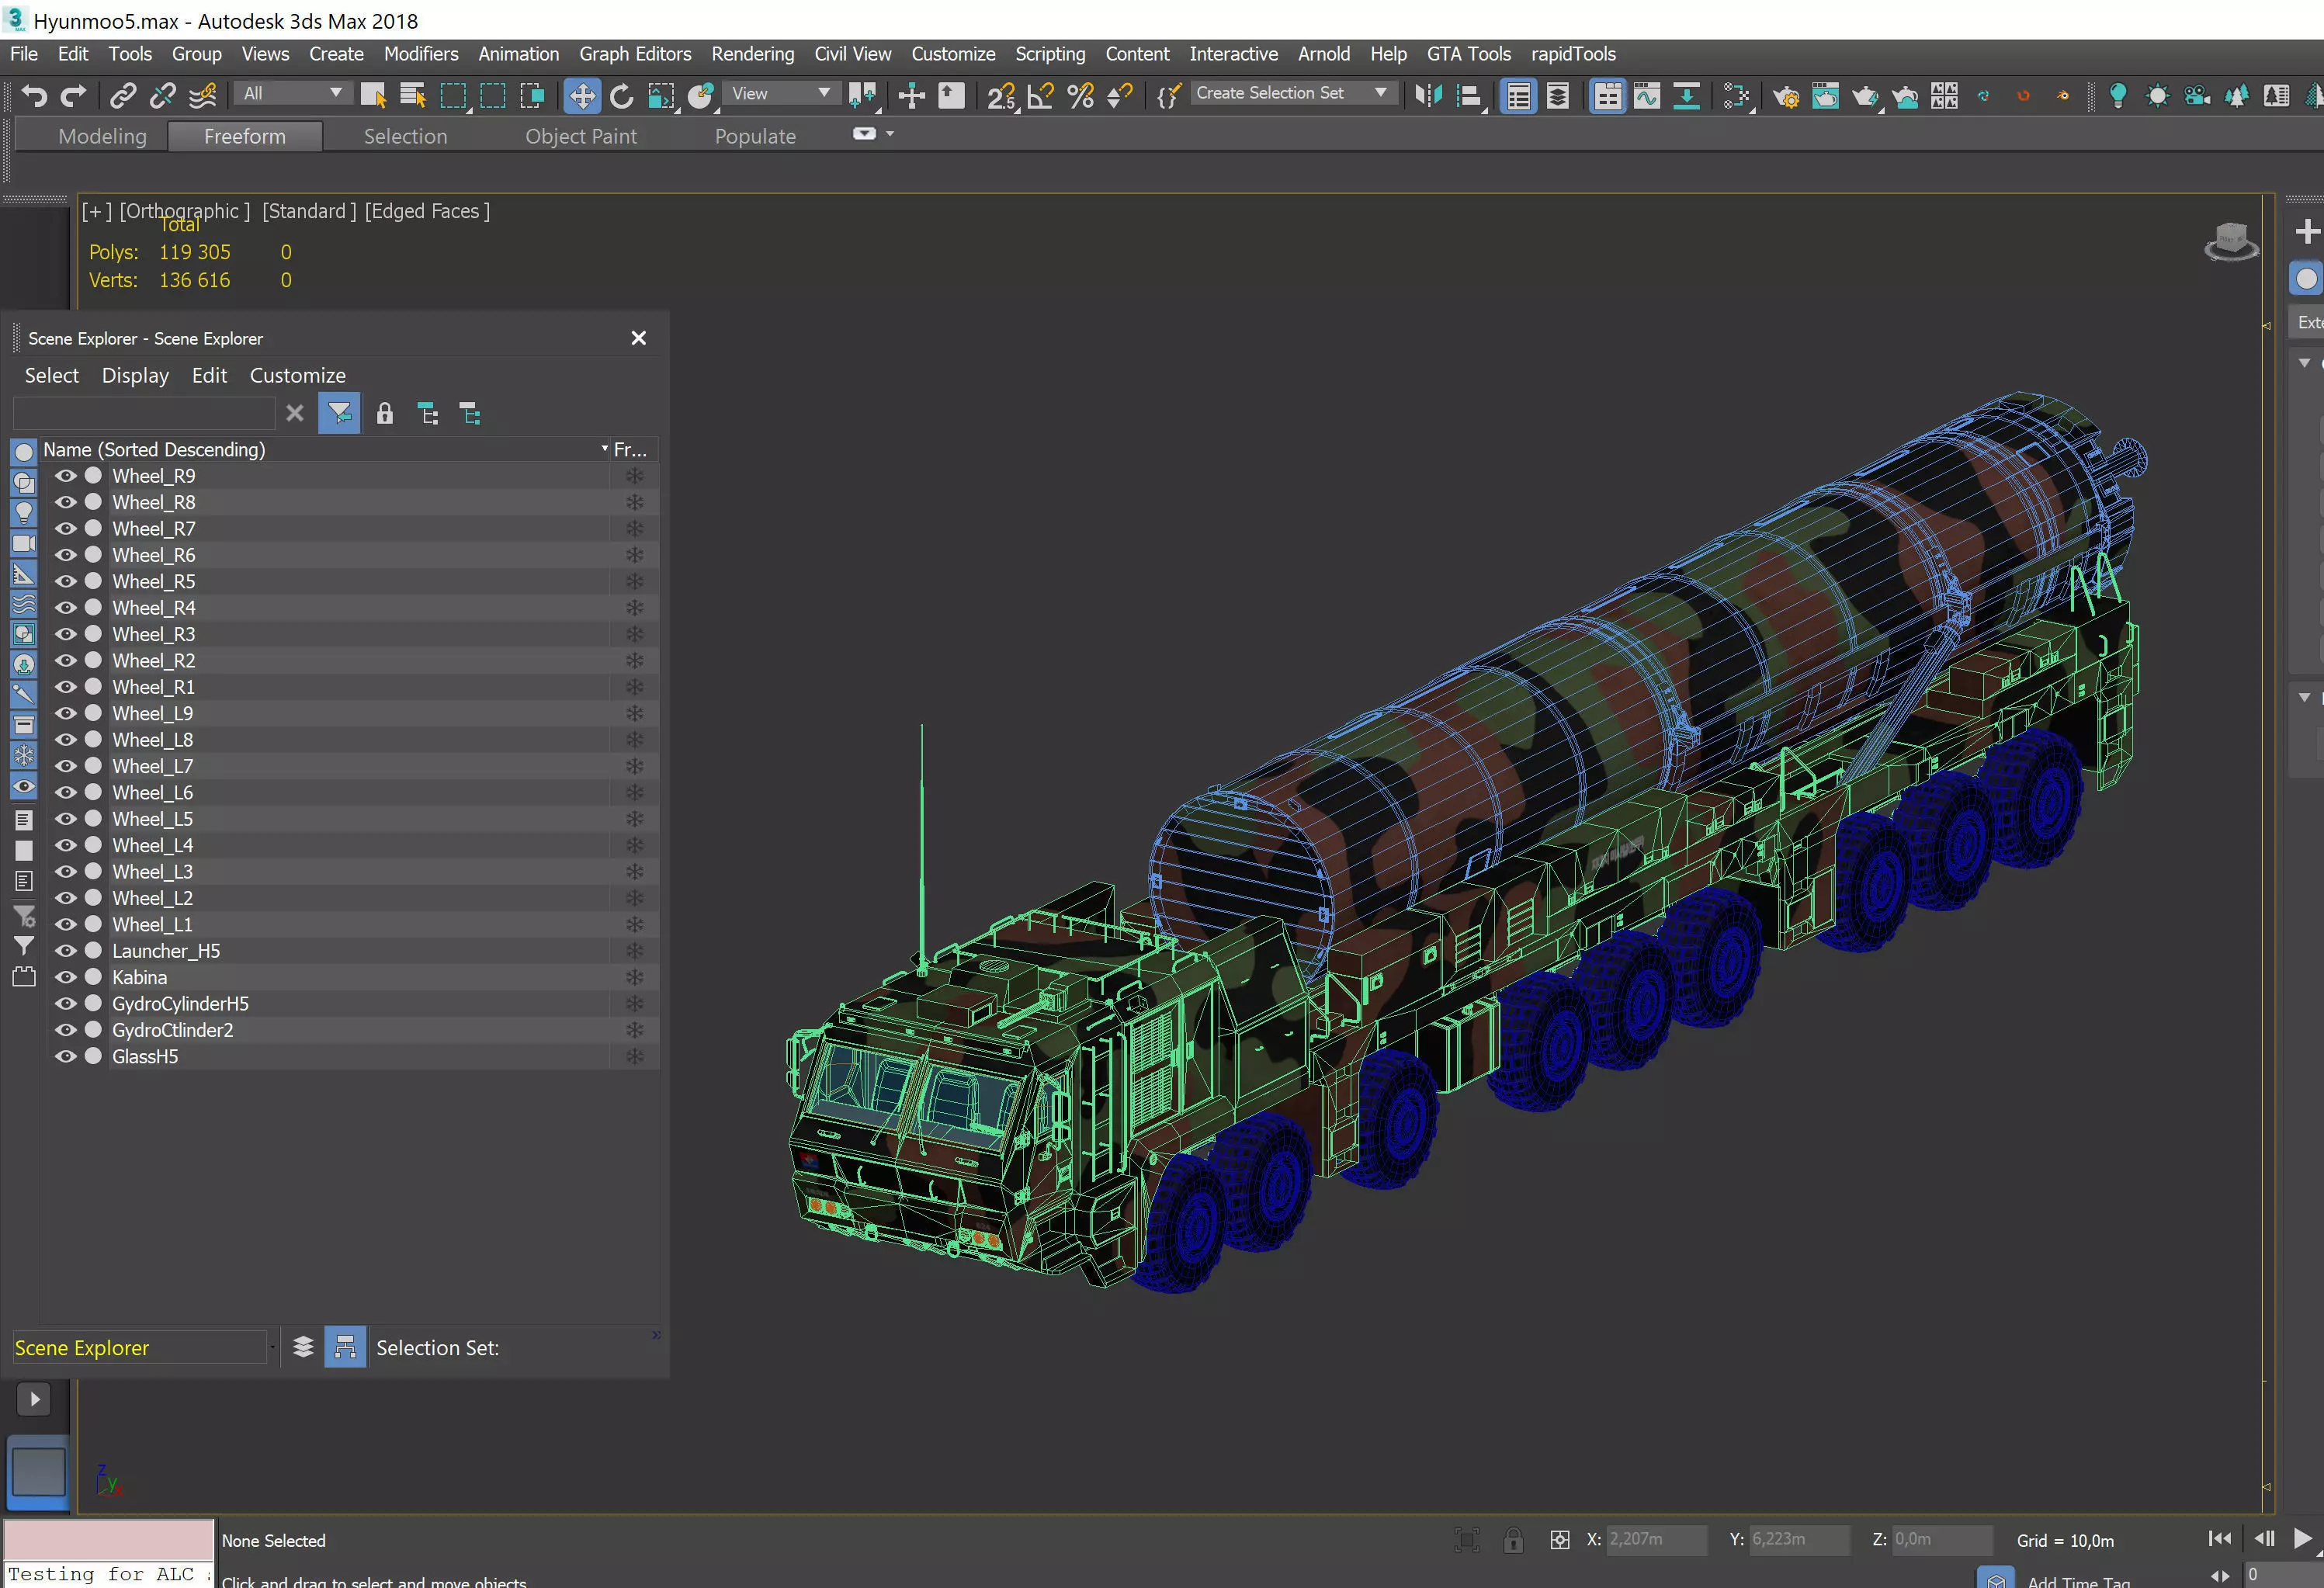Screen dimensions: 2324x1588
Task: Open the Scene Explorer Display menu
Action: coord(135,375)
